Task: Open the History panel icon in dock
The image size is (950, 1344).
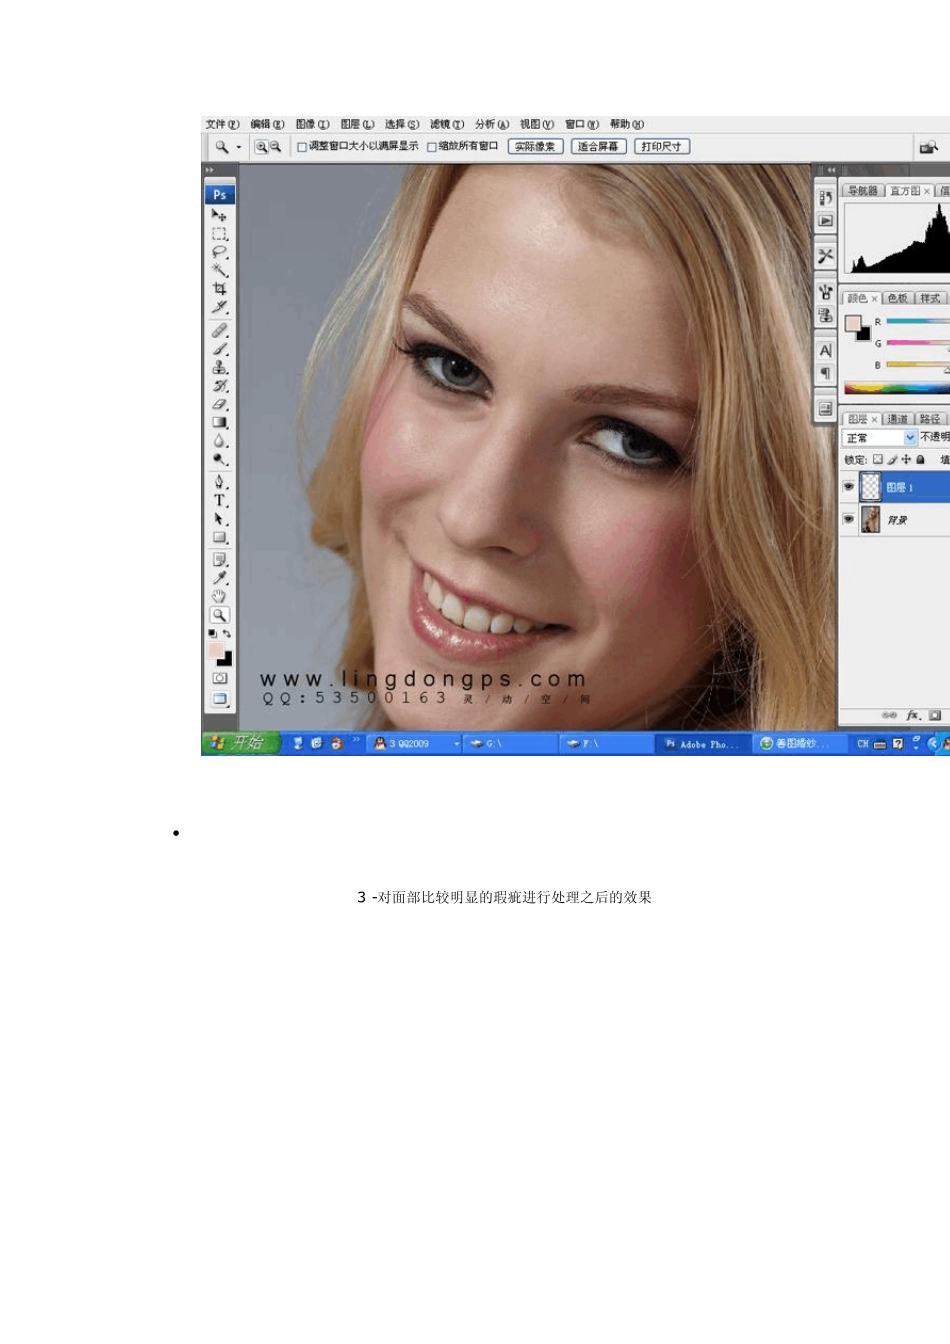Action: (825, 199)
